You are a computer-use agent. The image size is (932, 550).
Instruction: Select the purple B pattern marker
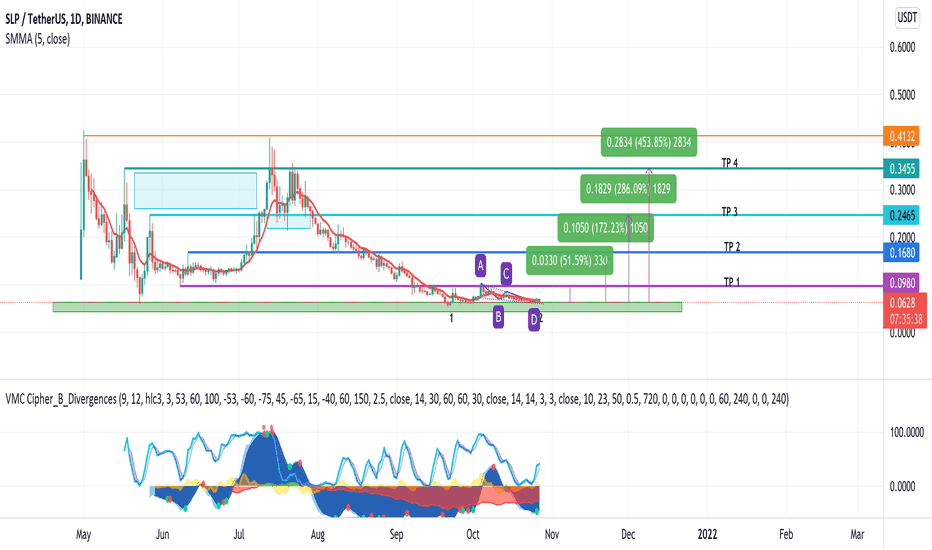pyautogui.click(x=498, y=317)
